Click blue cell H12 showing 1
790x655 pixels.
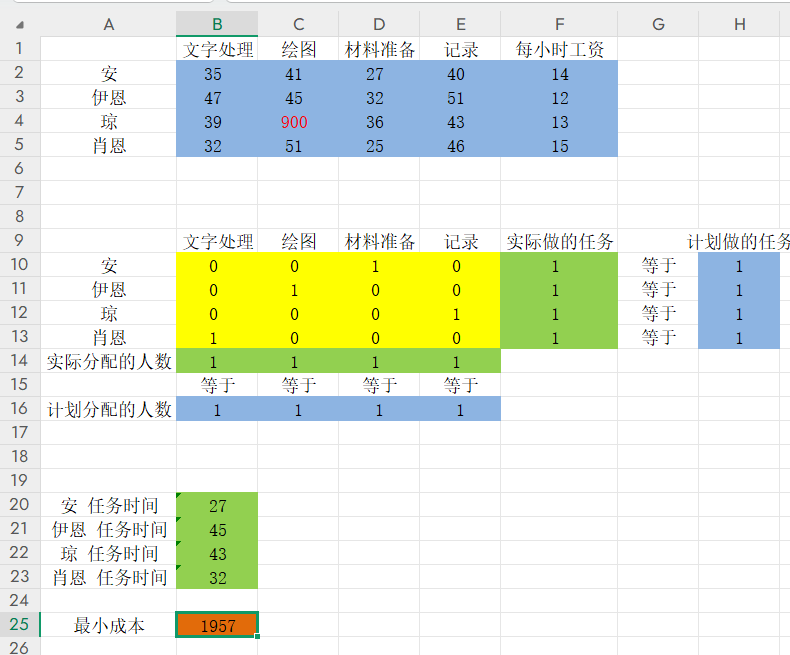[x=739, y=313]
